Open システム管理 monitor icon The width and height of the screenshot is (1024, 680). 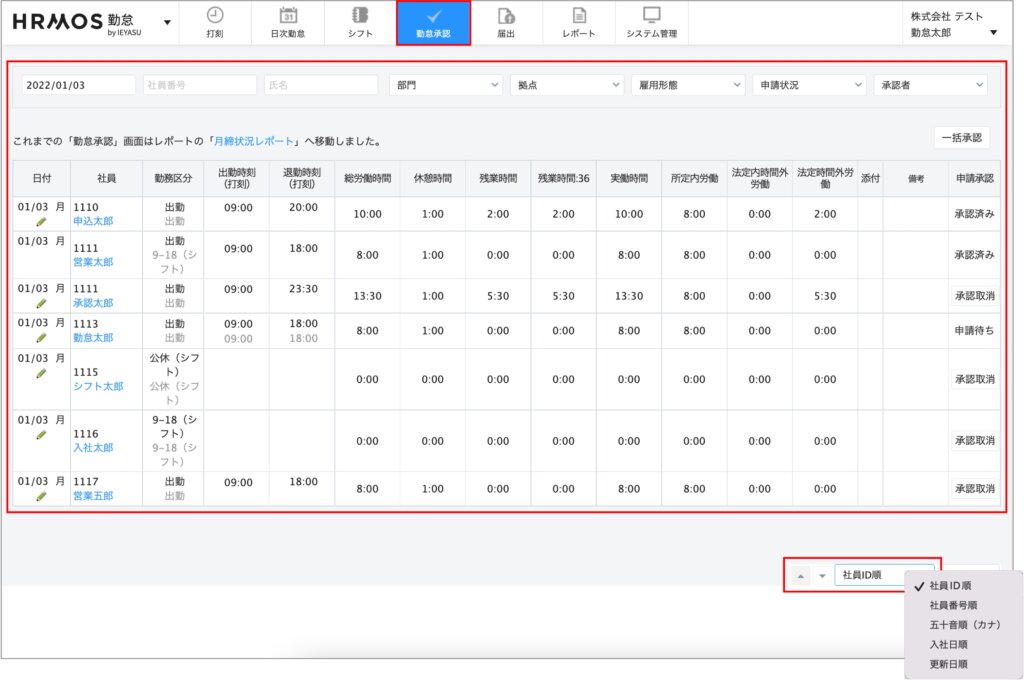point(651,16)
